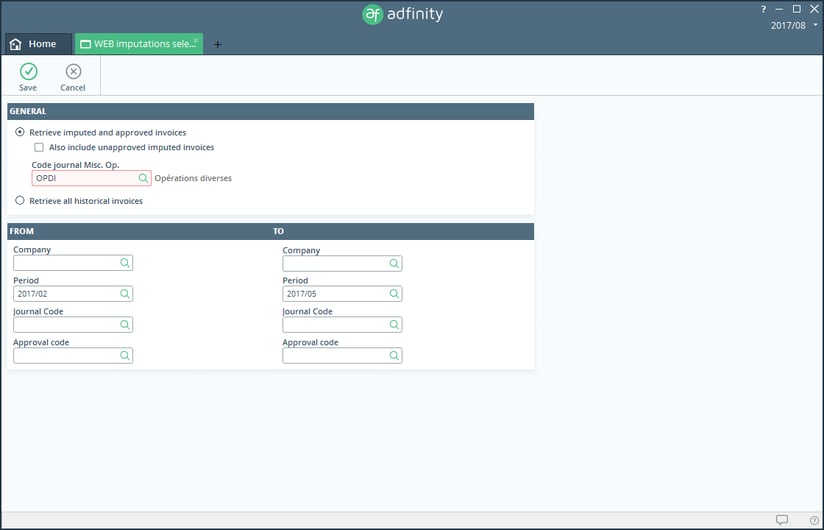Close the WEB imputations selection tab
Screen dimensions: 824x530
pos(196,41)
